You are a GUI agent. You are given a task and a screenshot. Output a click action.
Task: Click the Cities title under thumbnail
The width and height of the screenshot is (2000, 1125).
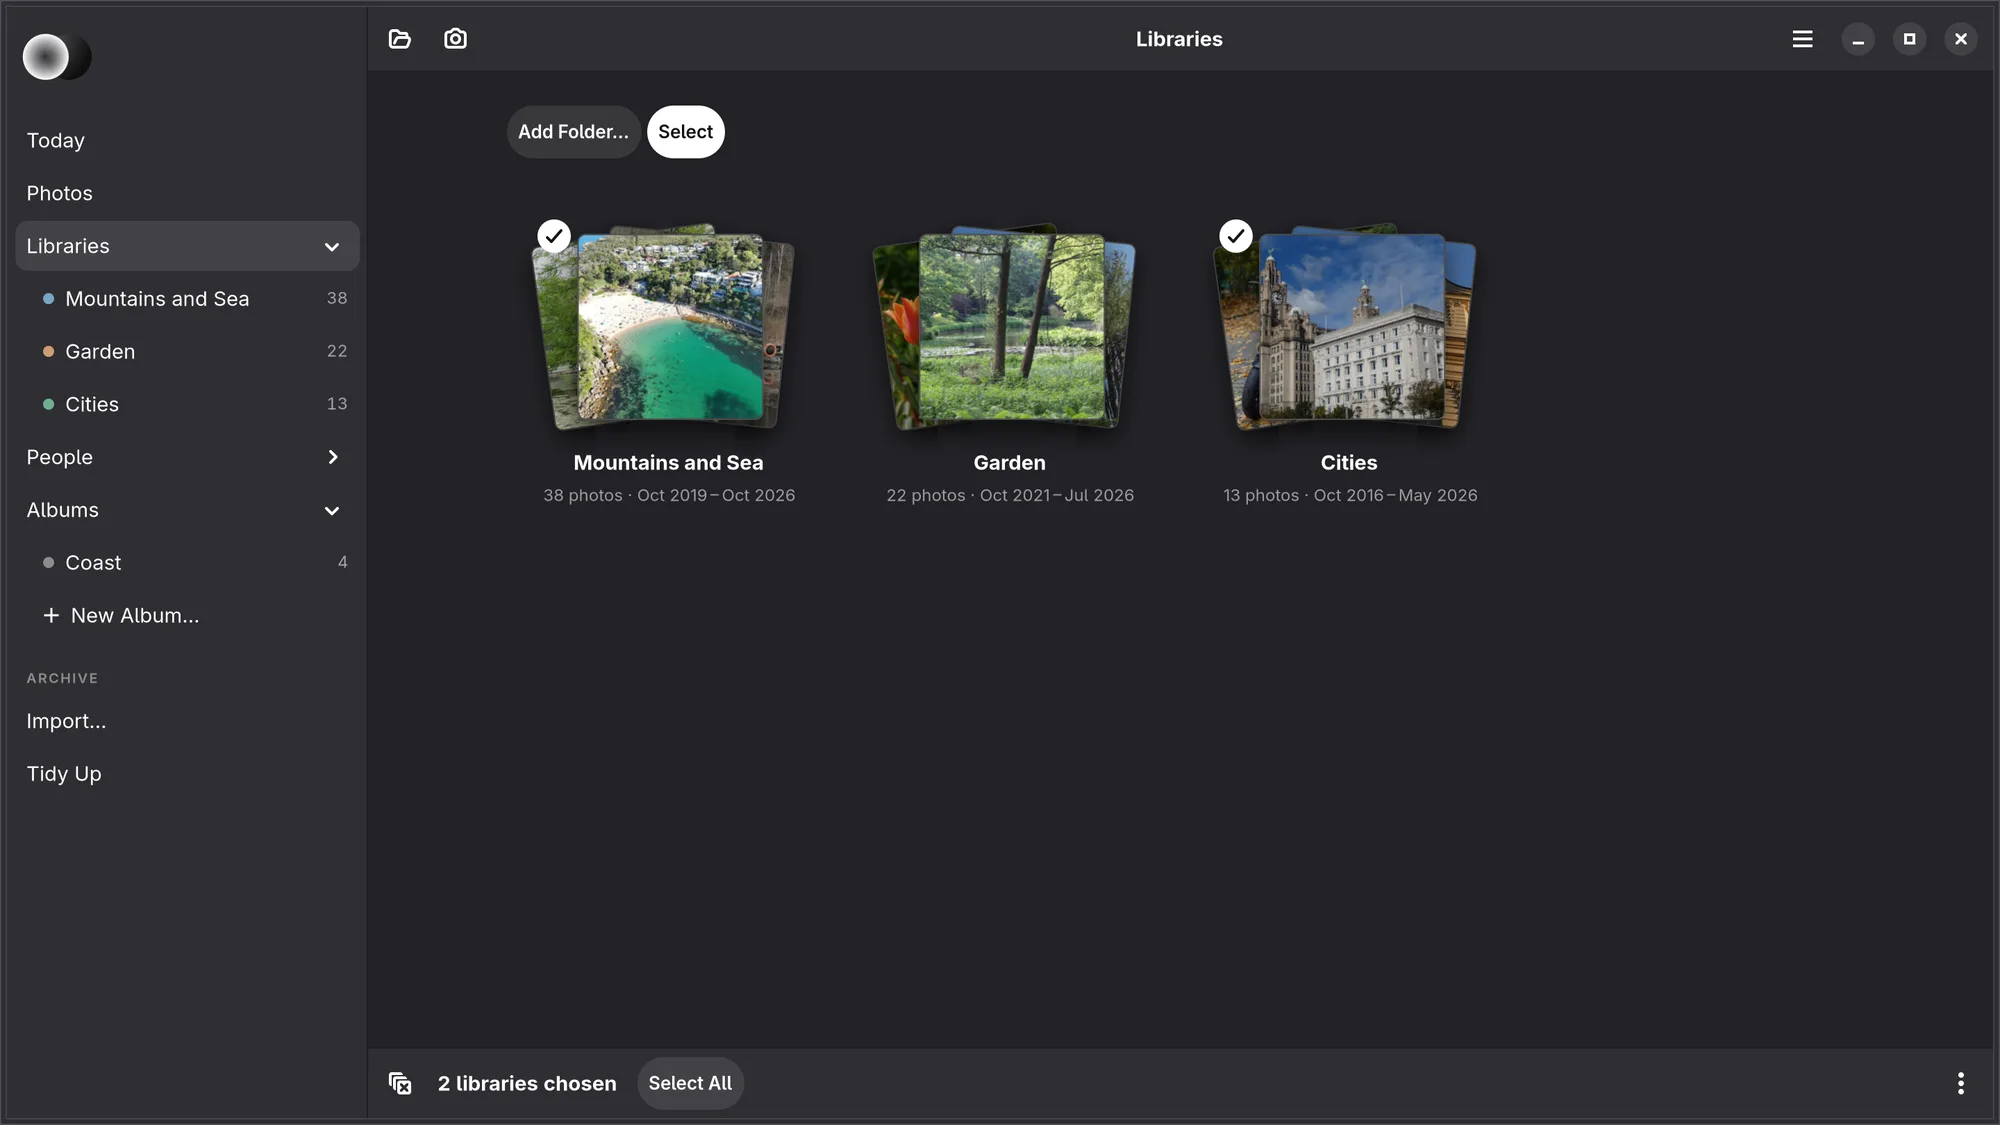1349,463
